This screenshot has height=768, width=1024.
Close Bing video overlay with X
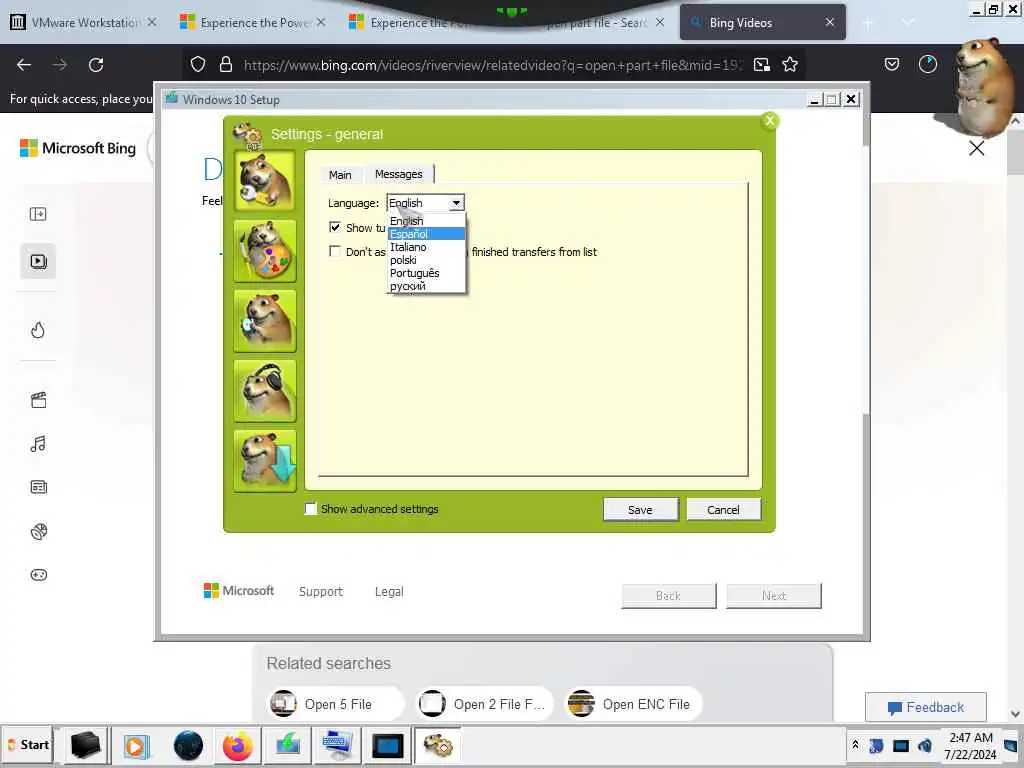(x=976, y=148)
